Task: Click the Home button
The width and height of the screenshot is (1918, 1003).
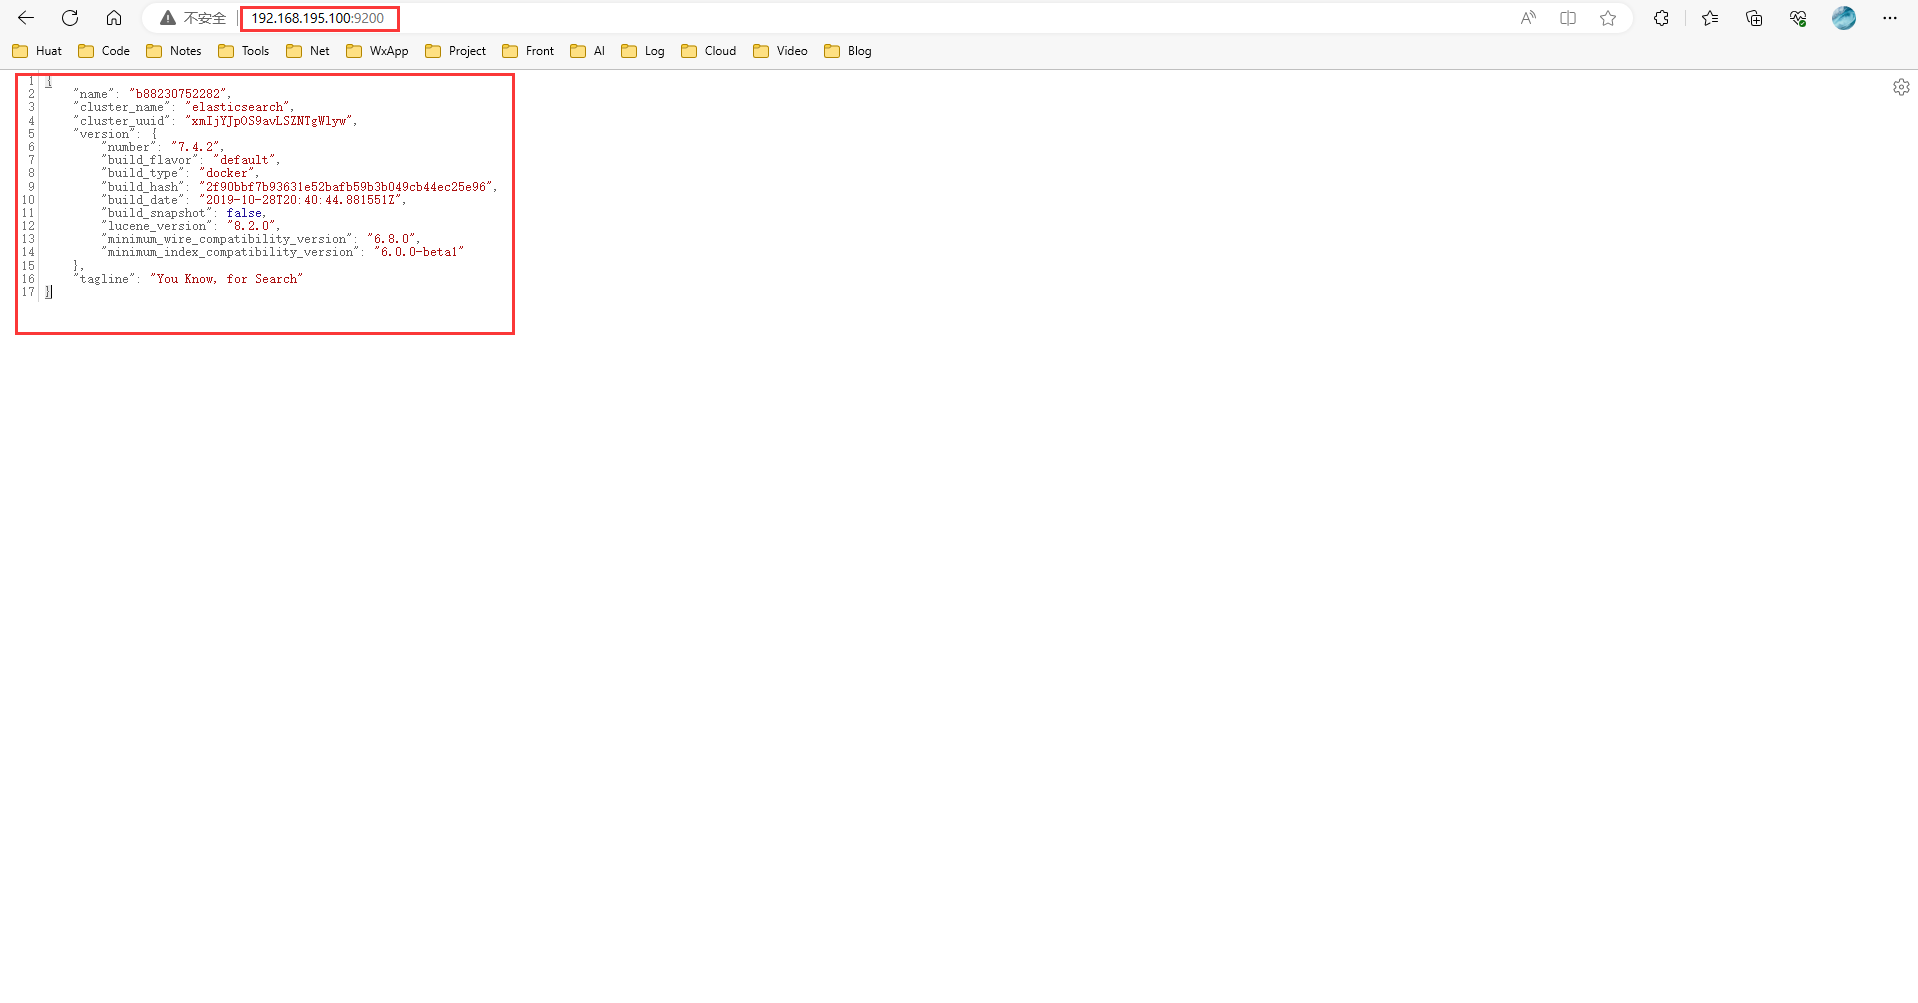Action: point(114,18)
